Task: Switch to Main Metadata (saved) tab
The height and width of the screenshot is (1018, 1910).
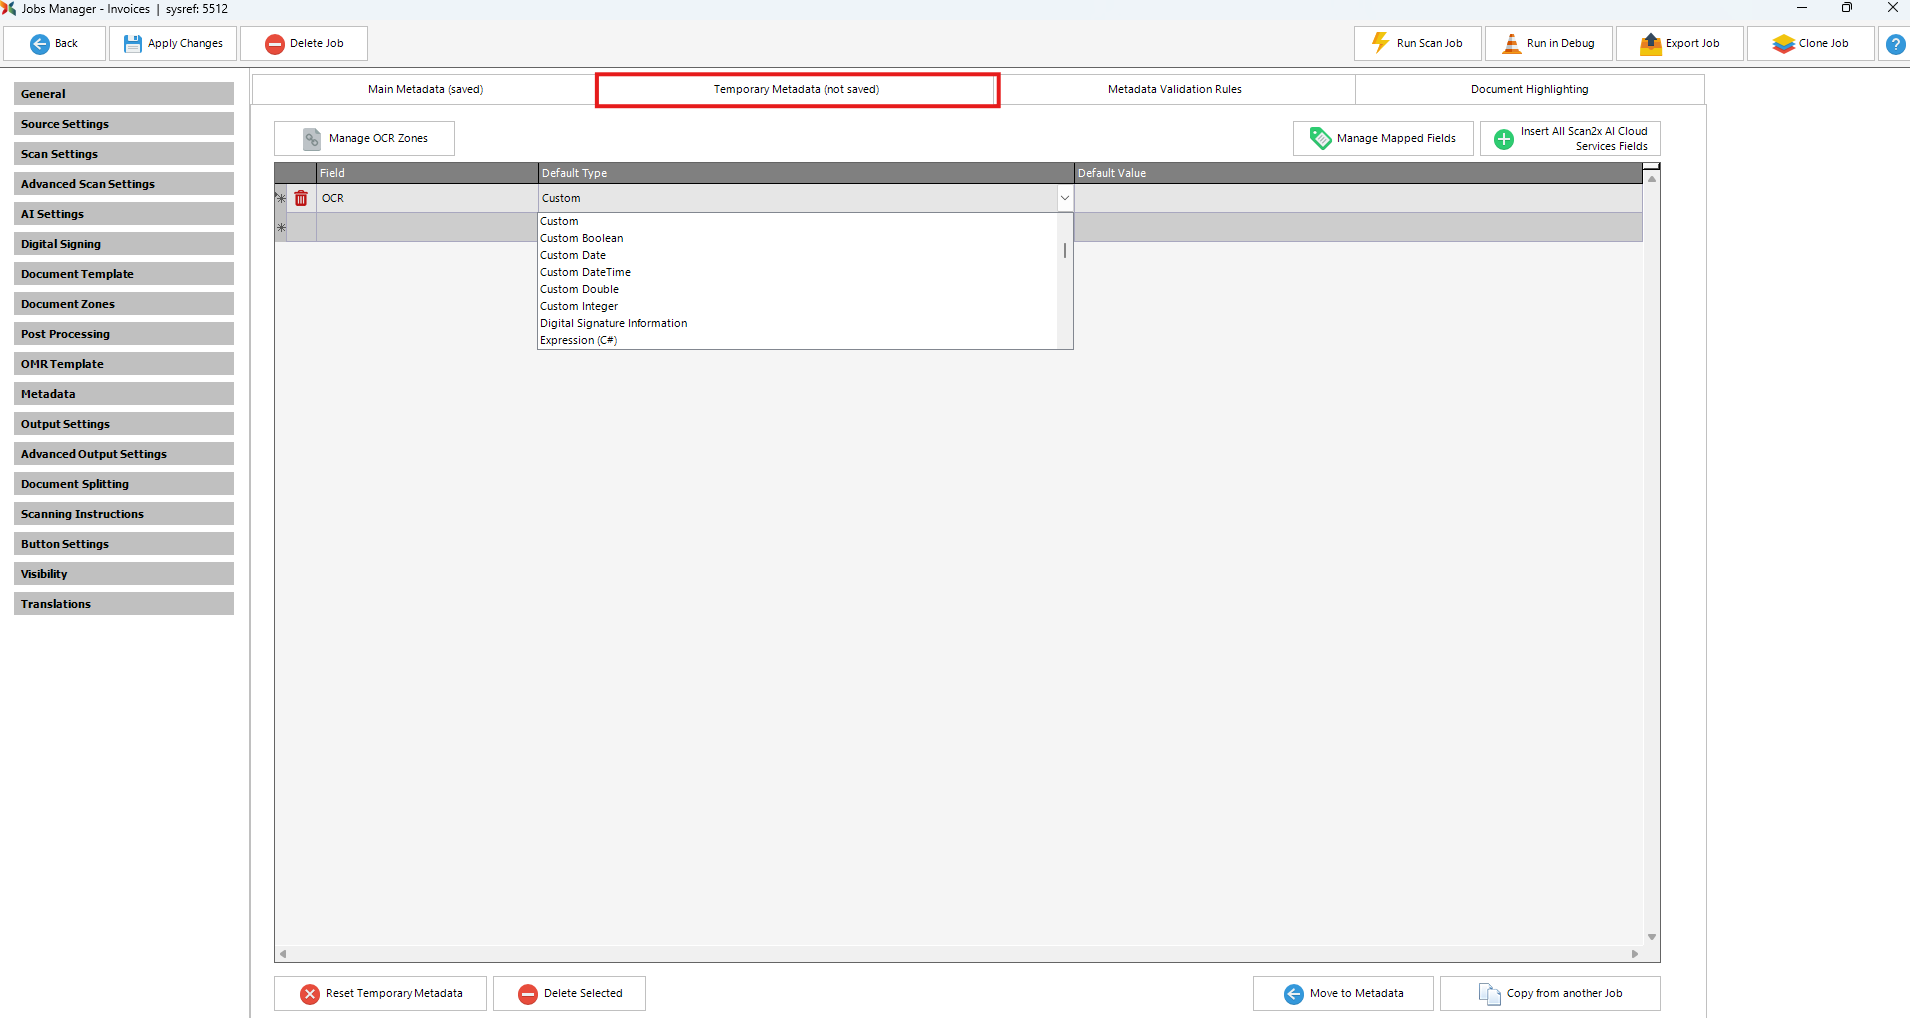Action: pos(425,89)
